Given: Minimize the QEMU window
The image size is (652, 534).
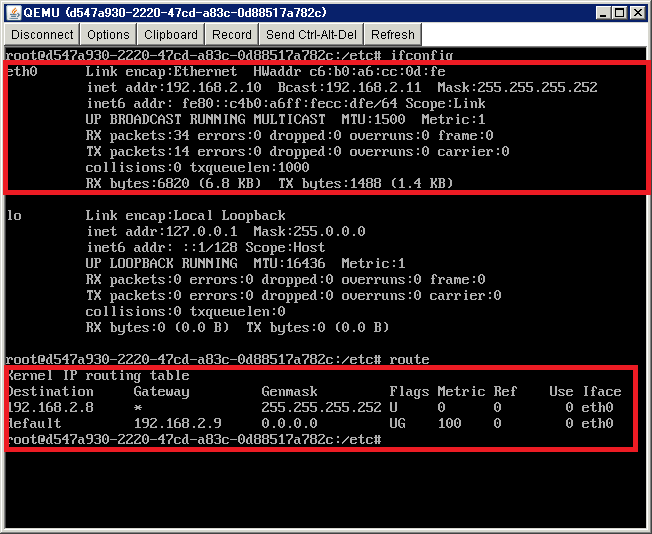Looking at the screenshot, I should pos(603,13).
